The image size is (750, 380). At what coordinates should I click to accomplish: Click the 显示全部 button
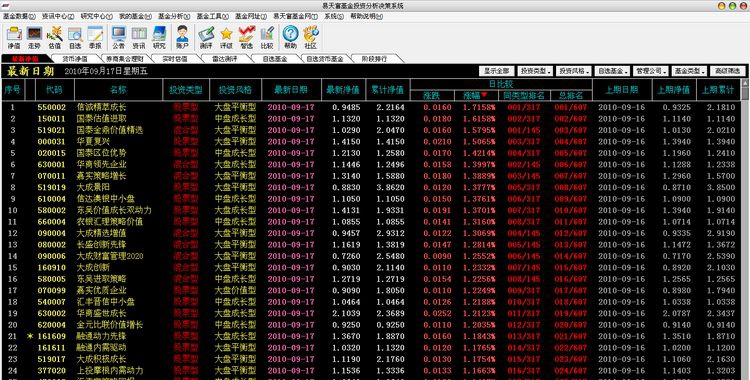click(x=497, y=71)
